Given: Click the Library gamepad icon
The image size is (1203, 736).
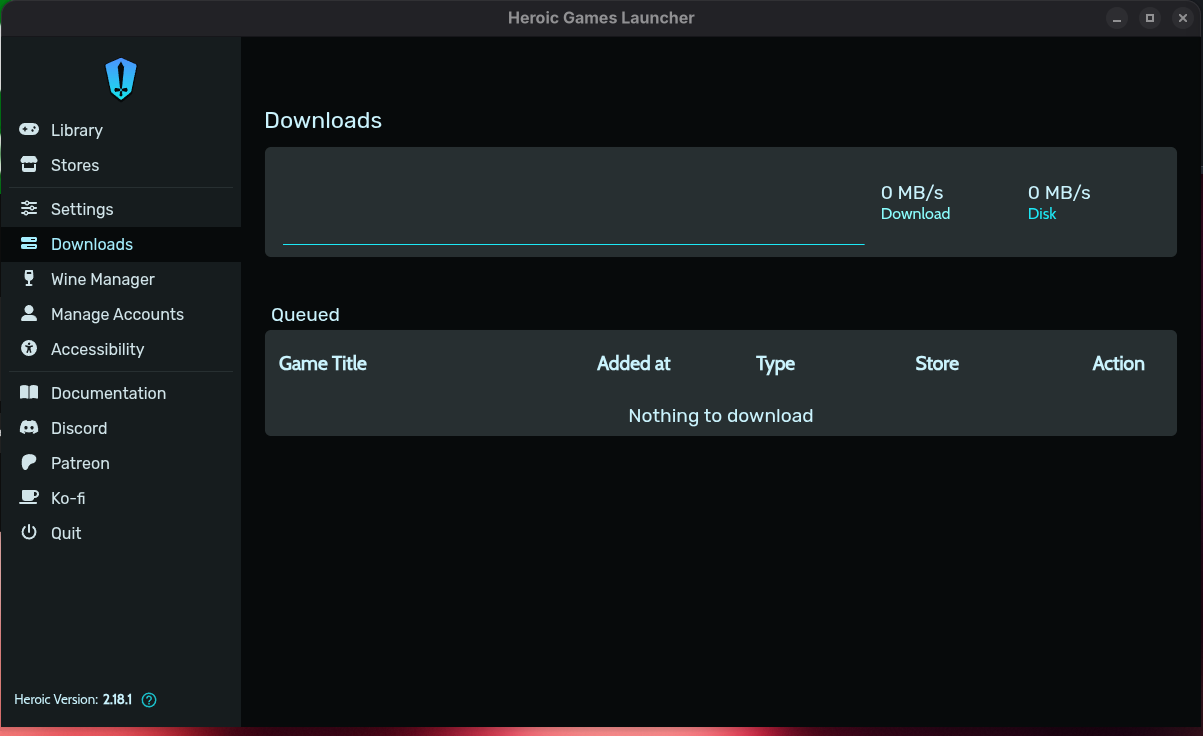Looking at the screenshot, I should pyautogui.click(x=30, y=130).
